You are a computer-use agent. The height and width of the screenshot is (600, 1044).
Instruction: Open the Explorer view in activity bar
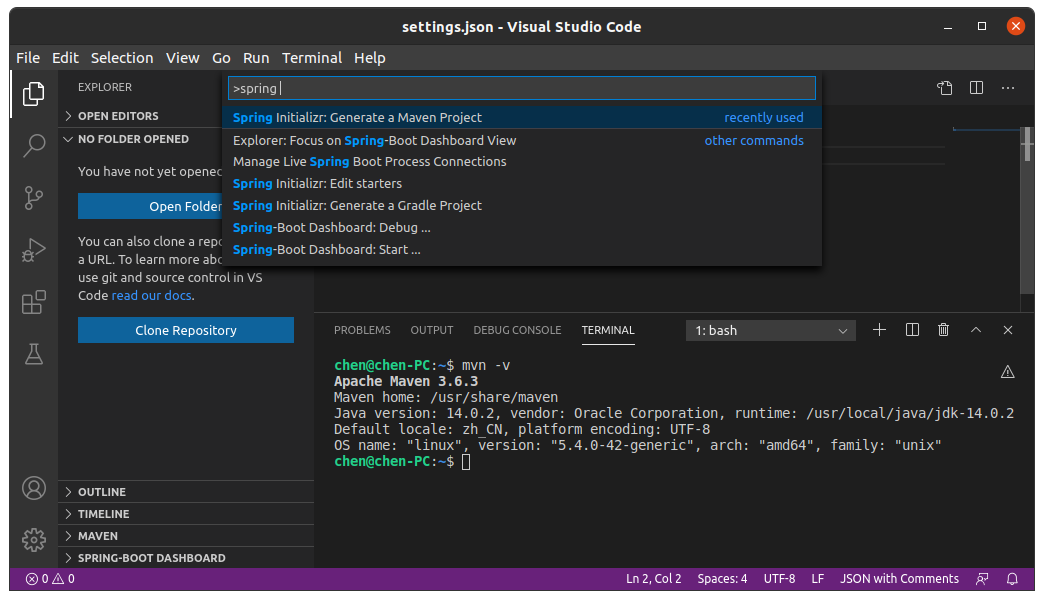click(33, 94)
